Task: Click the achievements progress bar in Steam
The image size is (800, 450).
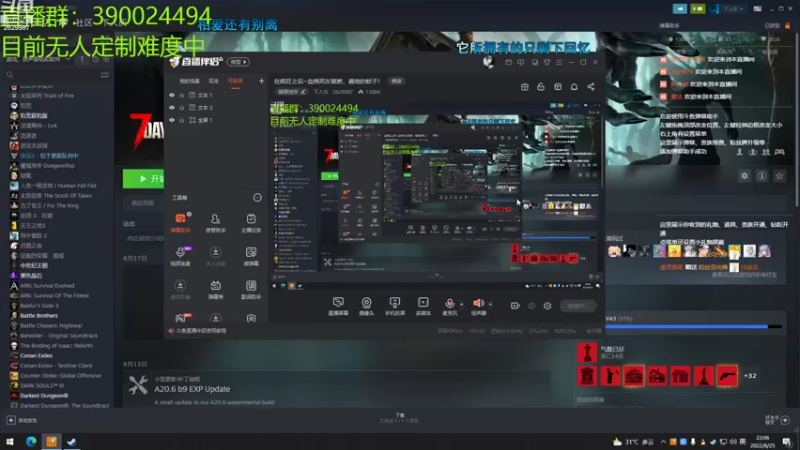Action: (693, 327)
